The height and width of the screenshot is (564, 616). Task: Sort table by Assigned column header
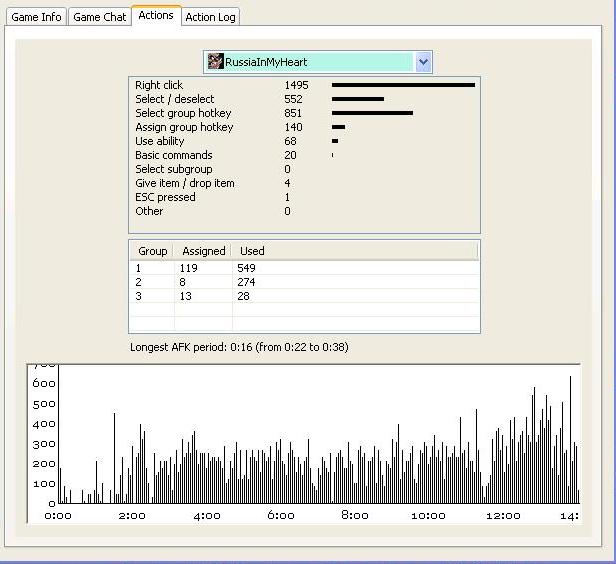point(204,251)
